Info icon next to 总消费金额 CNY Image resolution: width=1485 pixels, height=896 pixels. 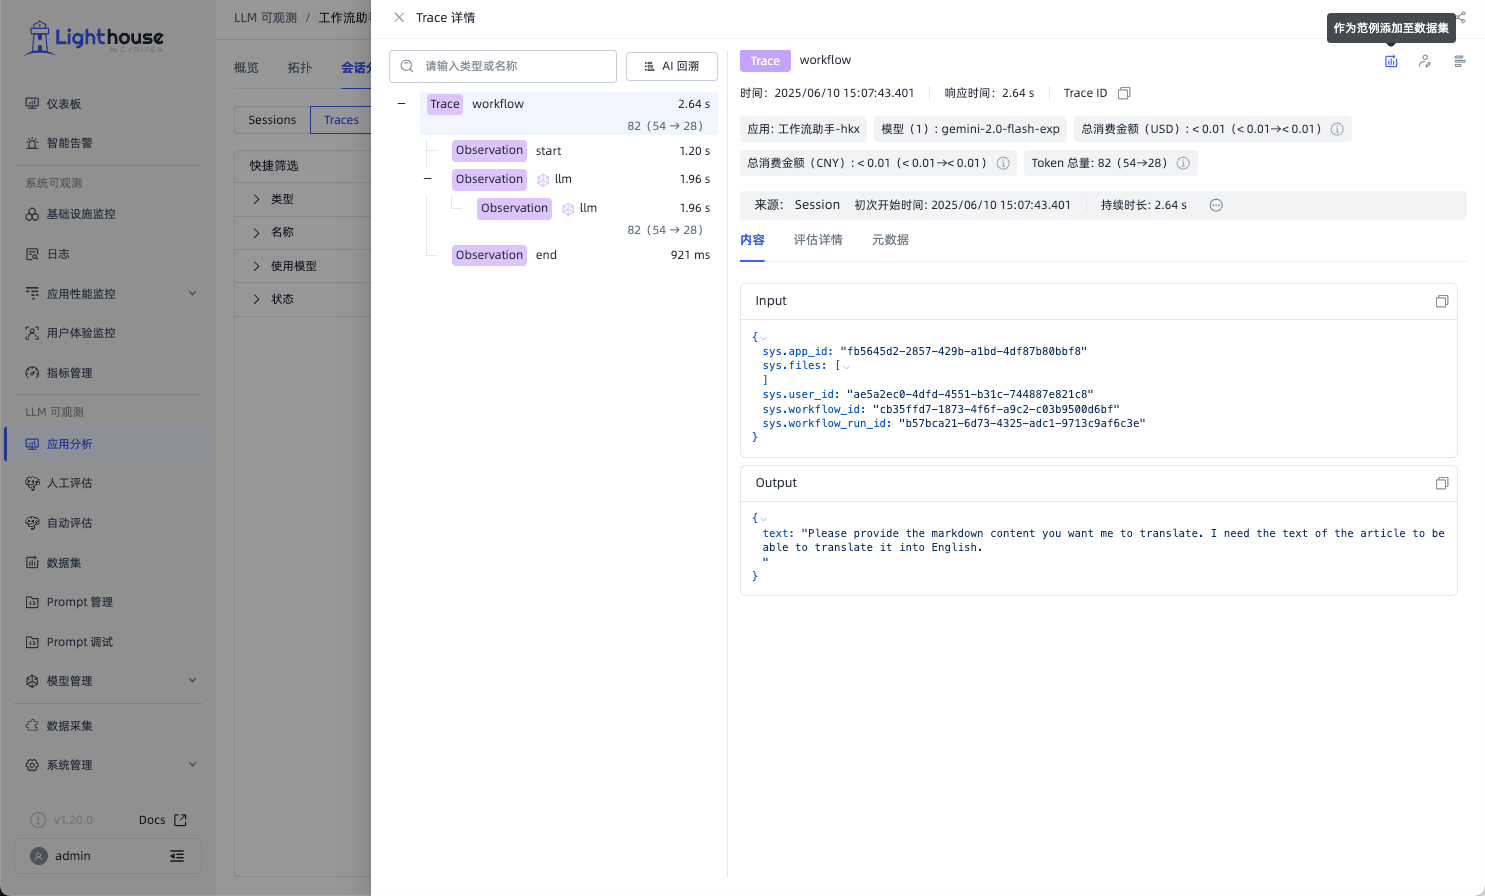(1003, 163)
